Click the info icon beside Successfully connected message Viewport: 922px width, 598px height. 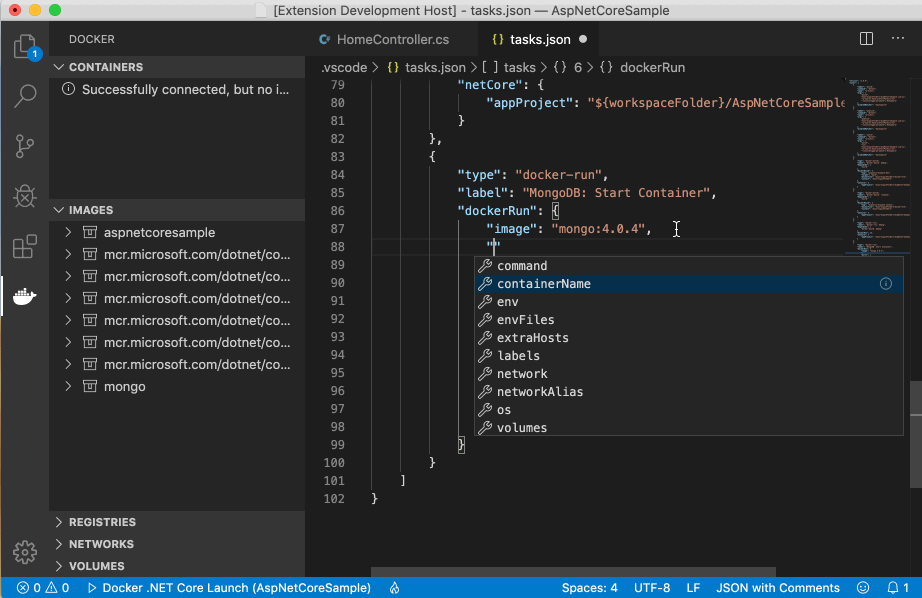point(68,89)
